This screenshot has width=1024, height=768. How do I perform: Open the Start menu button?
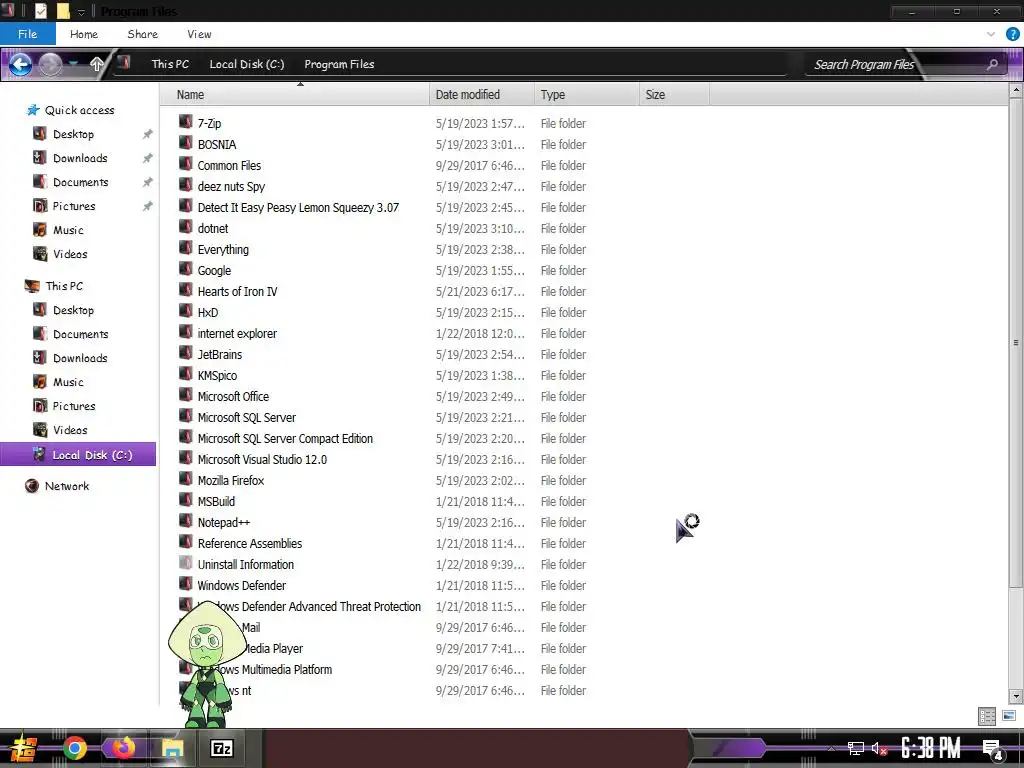[x=23, y=748]
